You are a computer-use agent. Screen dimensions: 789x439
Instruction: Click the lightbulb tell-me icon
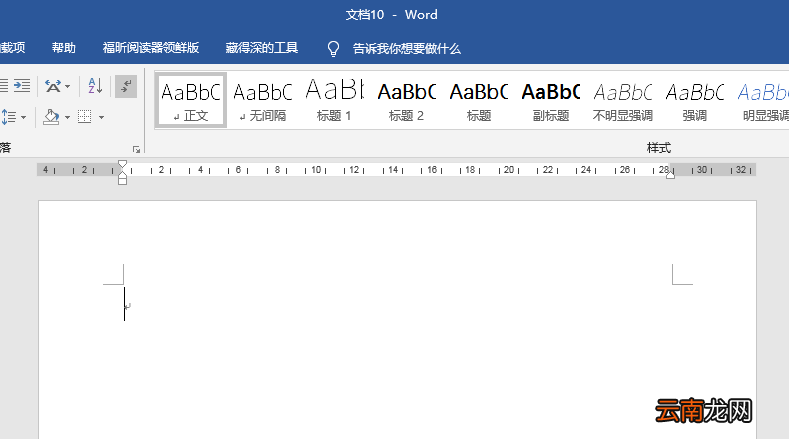(x=333, y=49)
